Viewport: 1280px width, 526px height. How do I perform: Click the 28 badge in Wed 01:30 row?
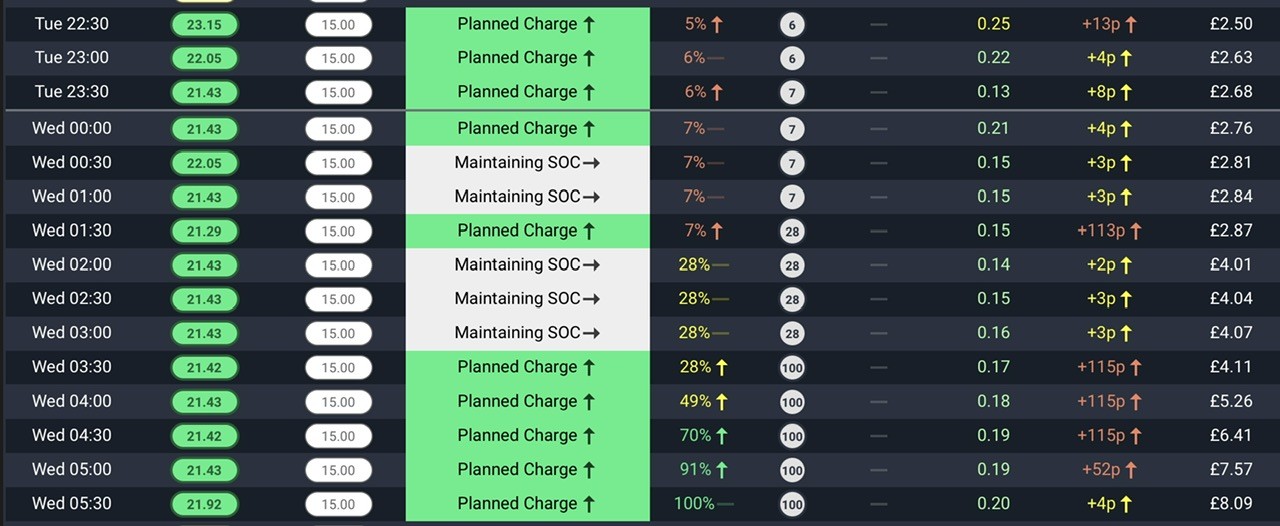coord(792,232)
